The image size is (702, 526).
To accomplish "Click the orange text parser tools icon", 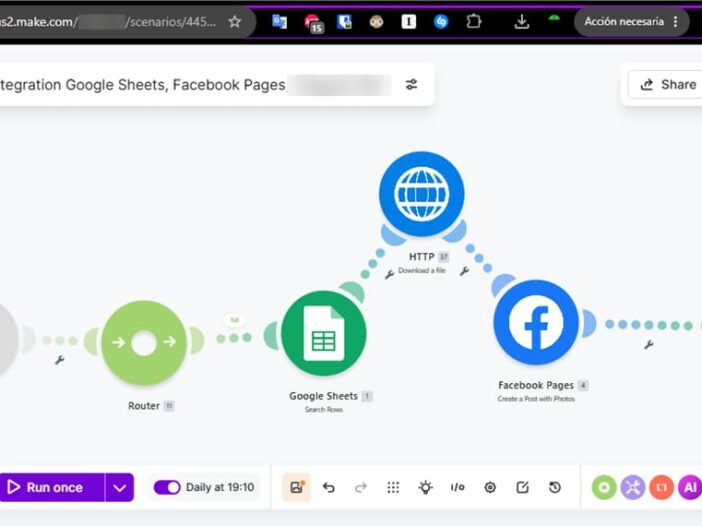I will (x=661, y=488).
